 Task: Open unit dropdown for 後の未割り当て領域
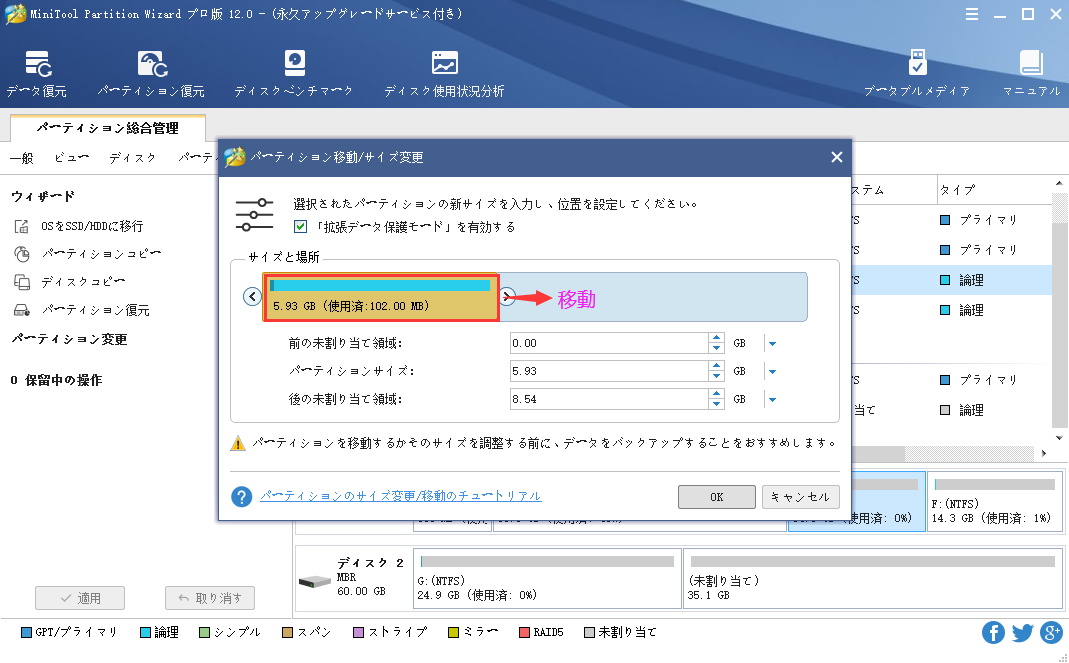(772, 400)
